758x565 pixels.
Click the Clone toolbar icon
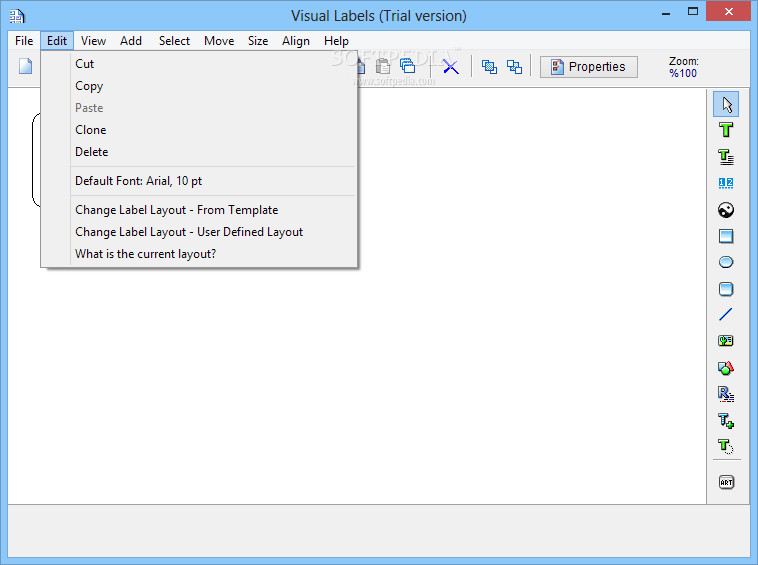[408, 66]
